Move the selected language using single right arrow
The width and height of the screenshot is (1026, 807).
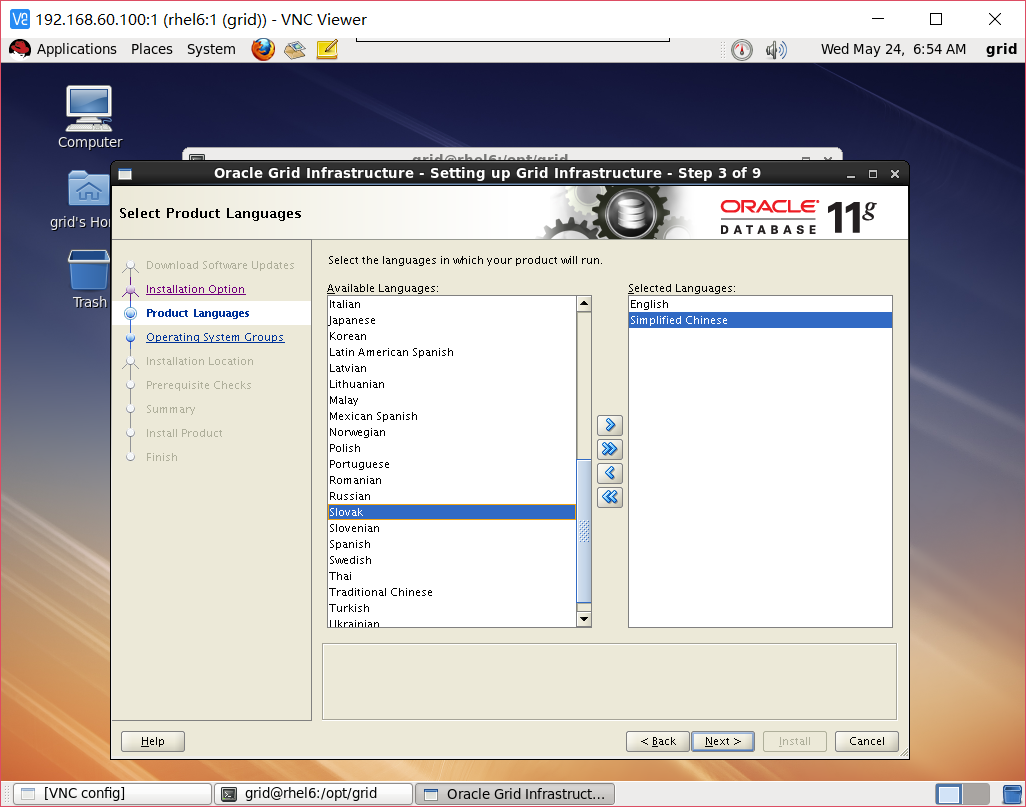[x=609, y=424]
